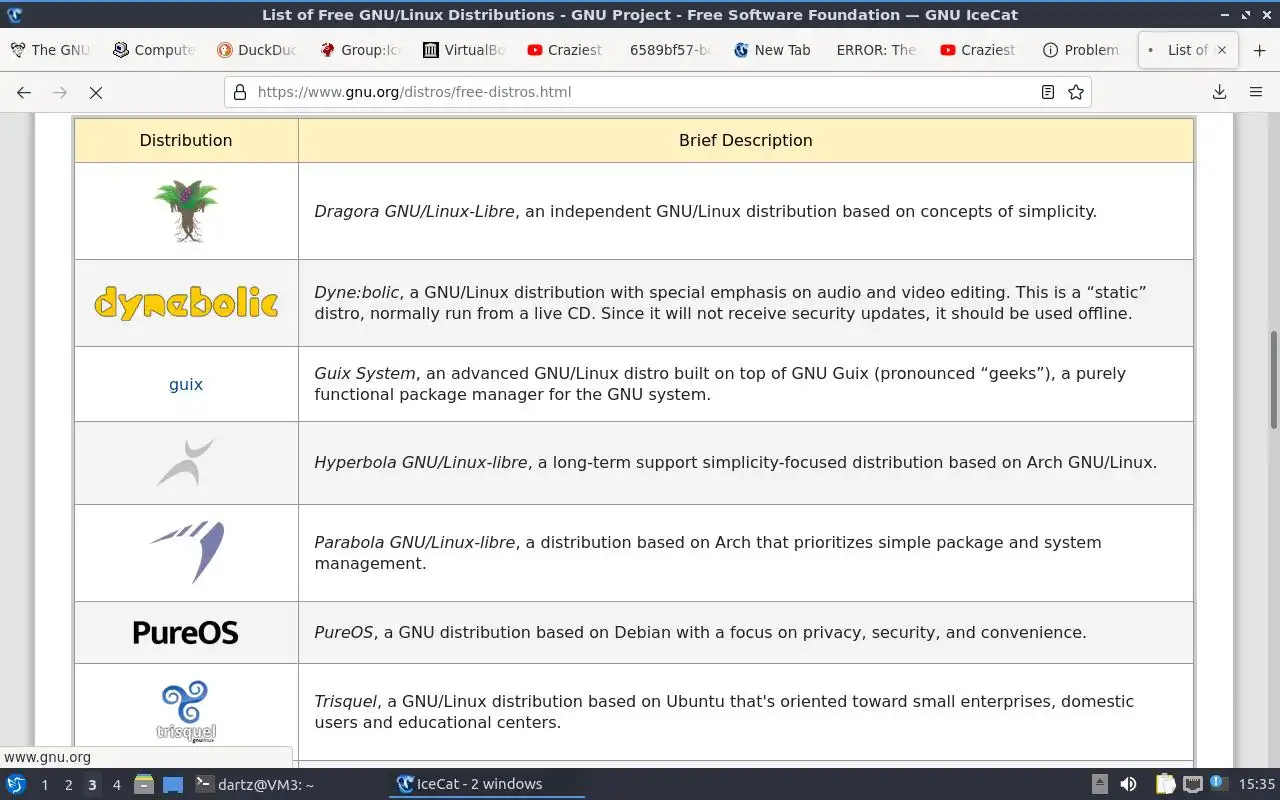Viewport: 1280px width, 800px height.
Task: Open the network connection tray icon
Action: tap(1193, 784)
